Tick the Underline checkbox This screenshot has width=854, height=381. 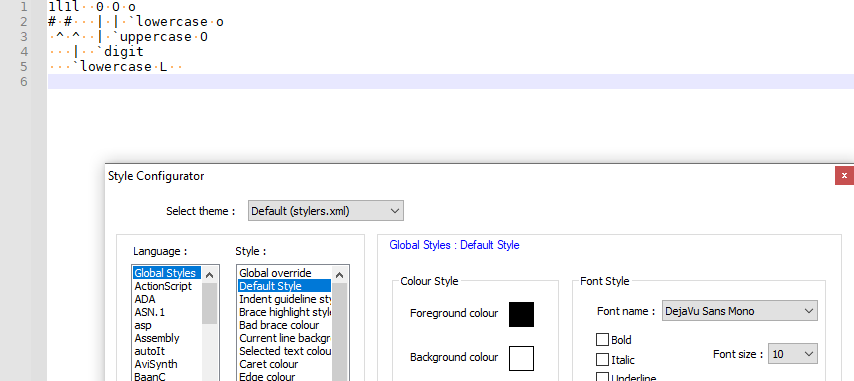602,377
